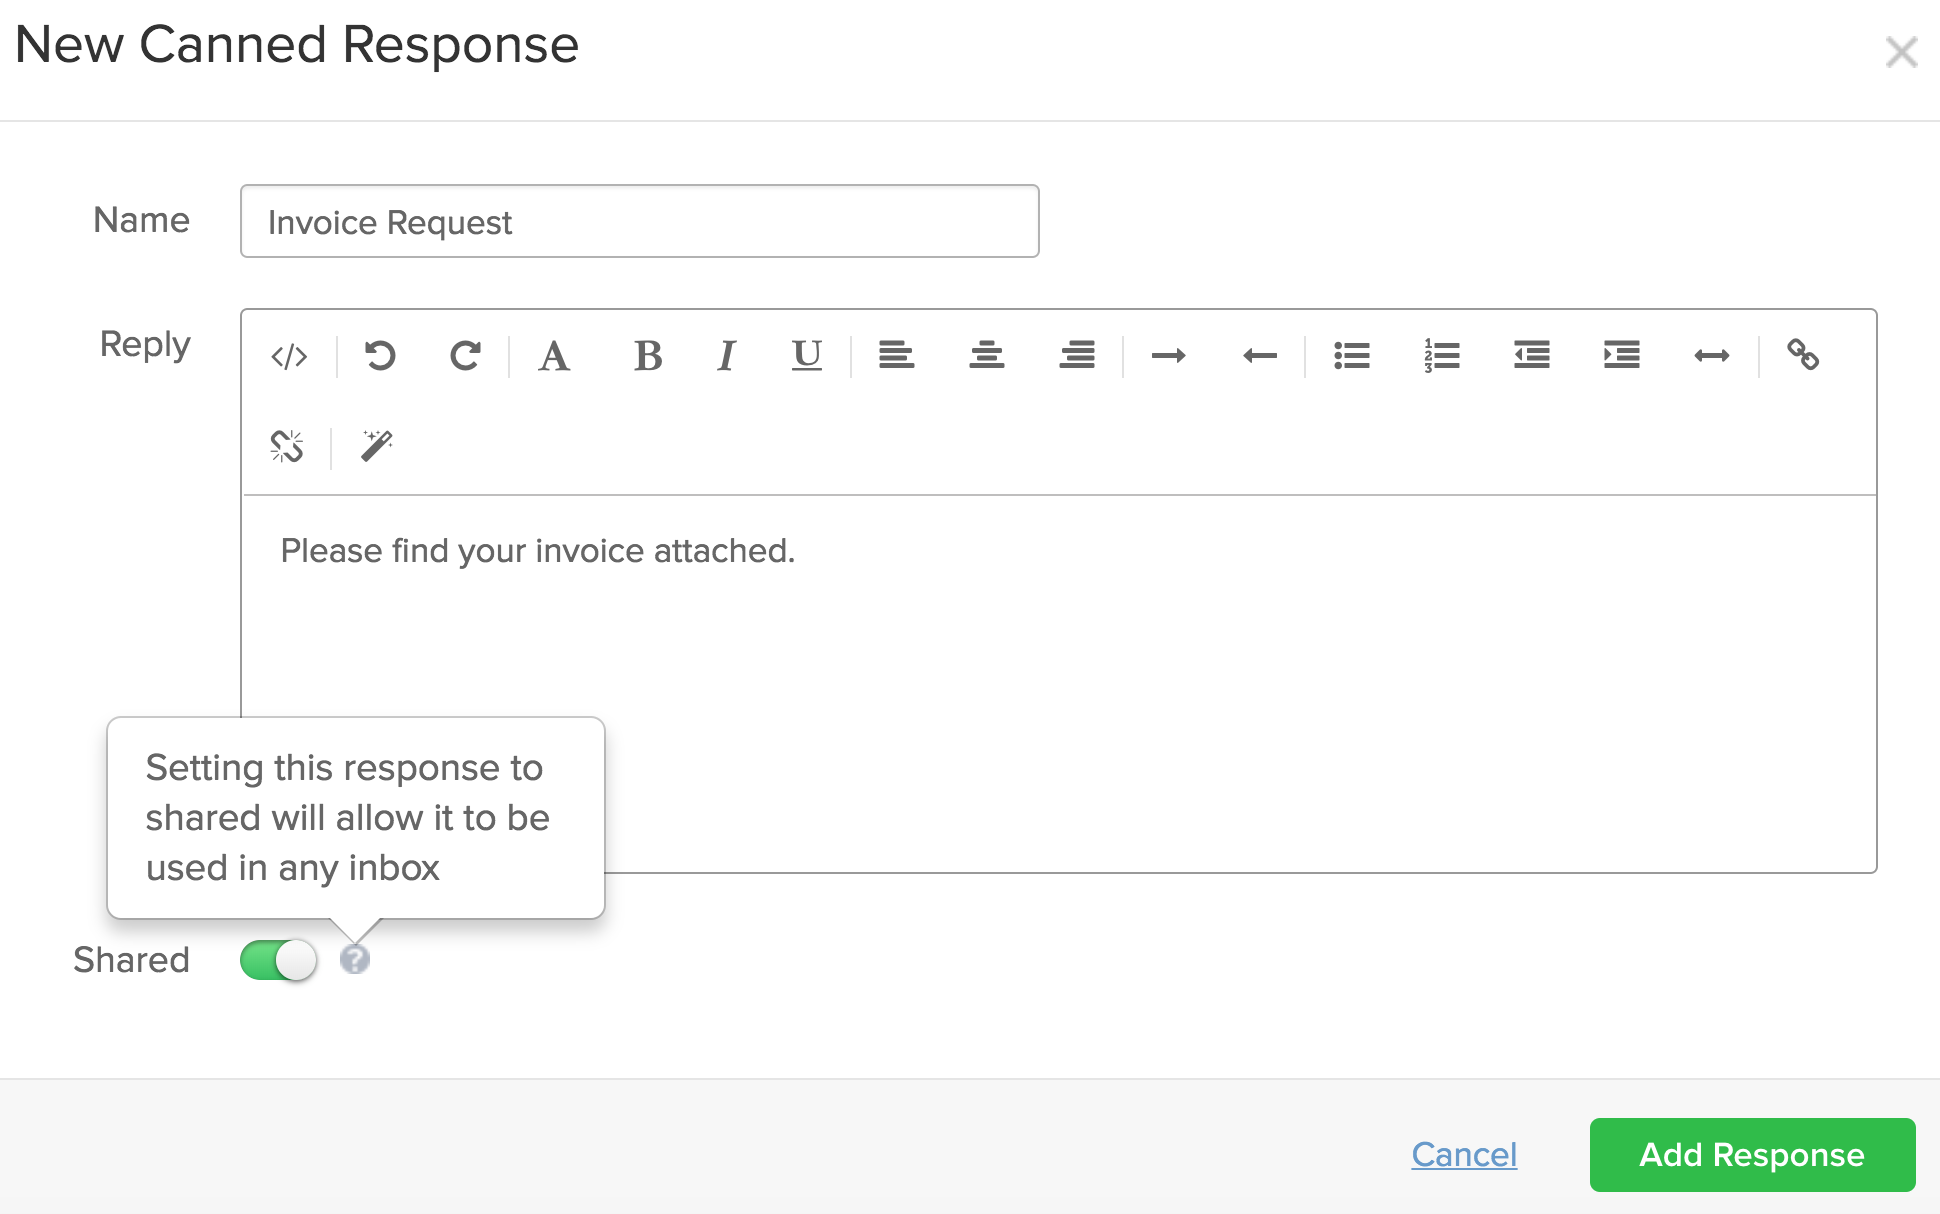Click the redo arrow icon
This screenshot has height=1214, width=1940.
[x=465, y=356]
